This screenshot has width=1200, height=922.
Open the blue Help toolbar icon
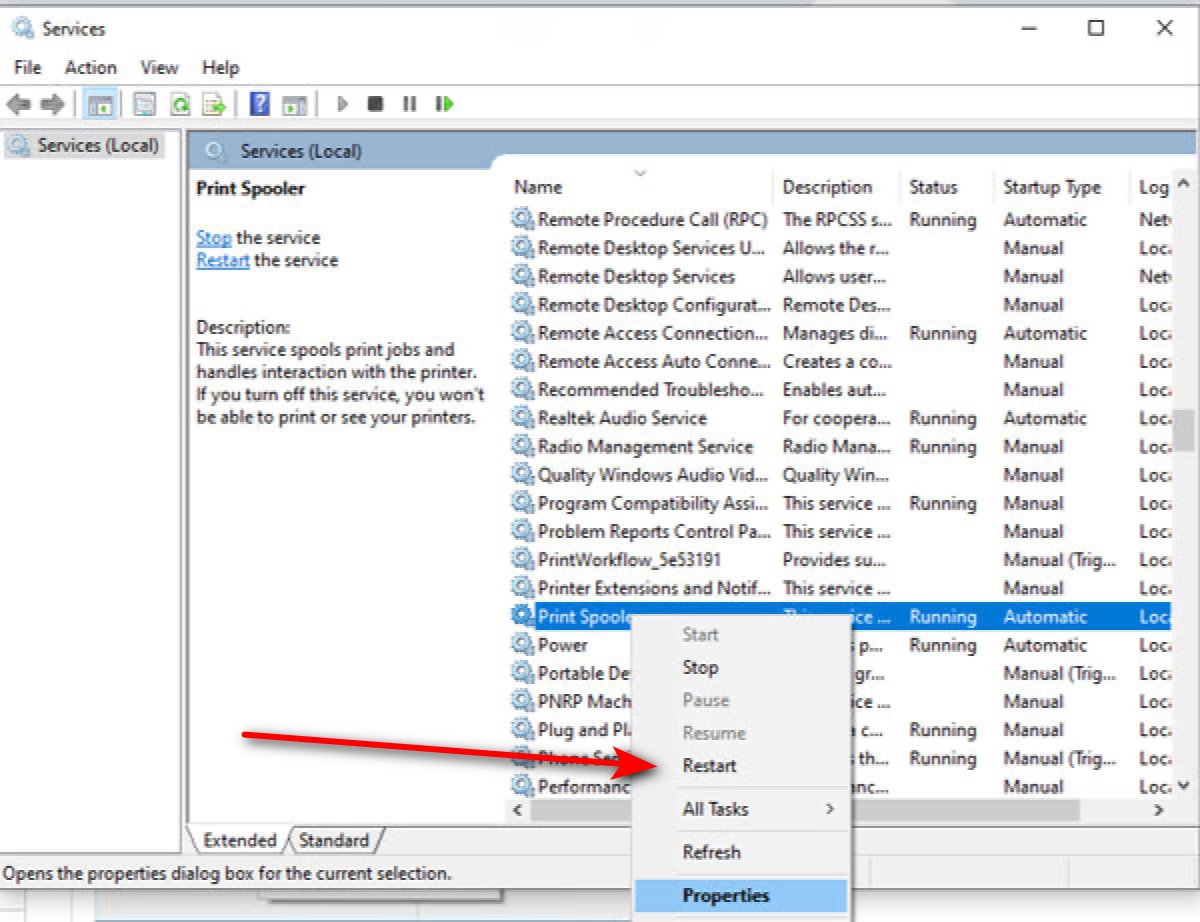tap(260, 104)
